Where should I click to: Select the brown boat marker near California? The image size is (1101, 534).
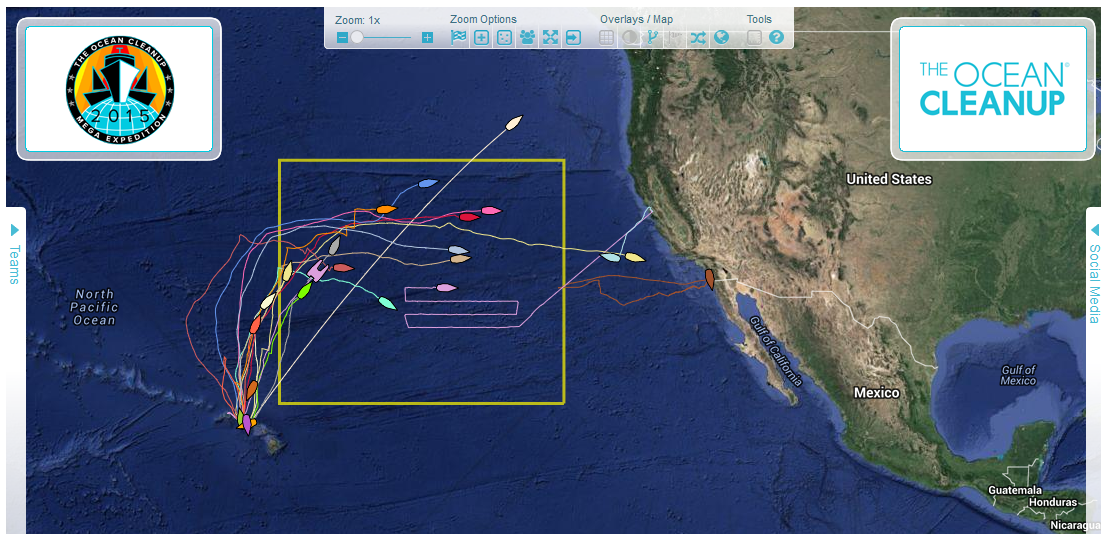709,279
